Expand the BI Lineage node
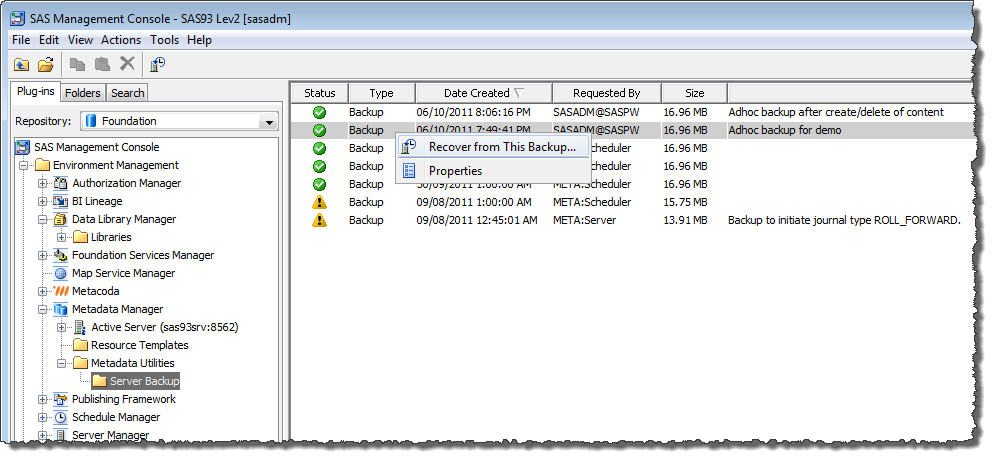The height and width of the screenshot is (460, 994). click(x=42, y=201)
